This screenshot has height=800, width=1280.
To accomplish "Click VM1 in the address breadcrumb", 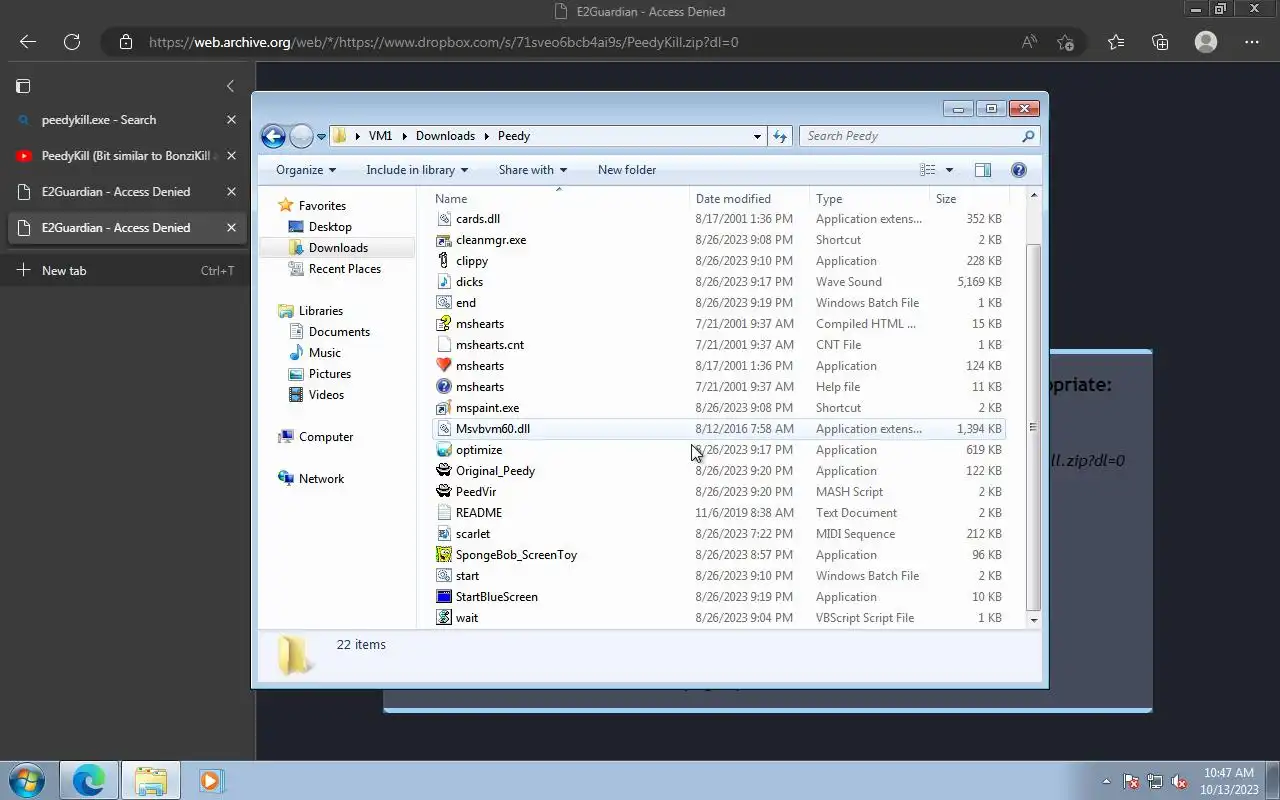I will (x=380, y=136).
